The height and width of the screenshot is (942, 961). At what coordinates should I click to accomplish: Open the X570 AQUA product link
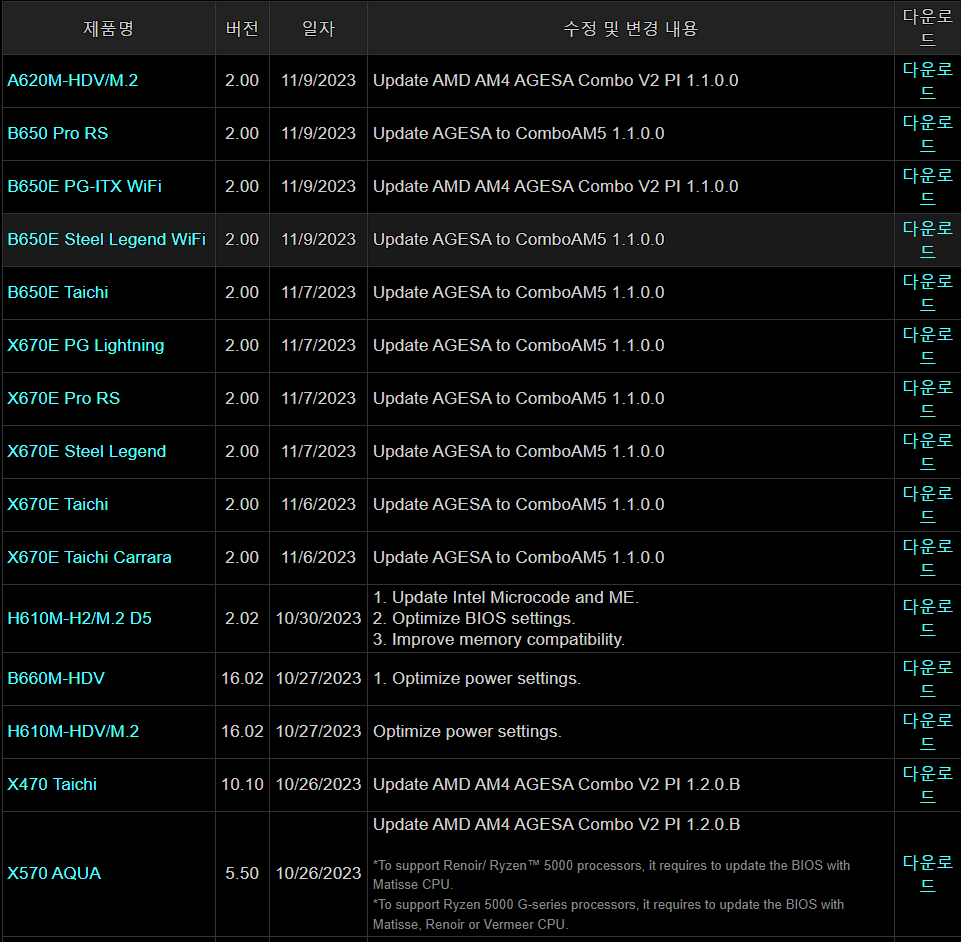point(54,873)
